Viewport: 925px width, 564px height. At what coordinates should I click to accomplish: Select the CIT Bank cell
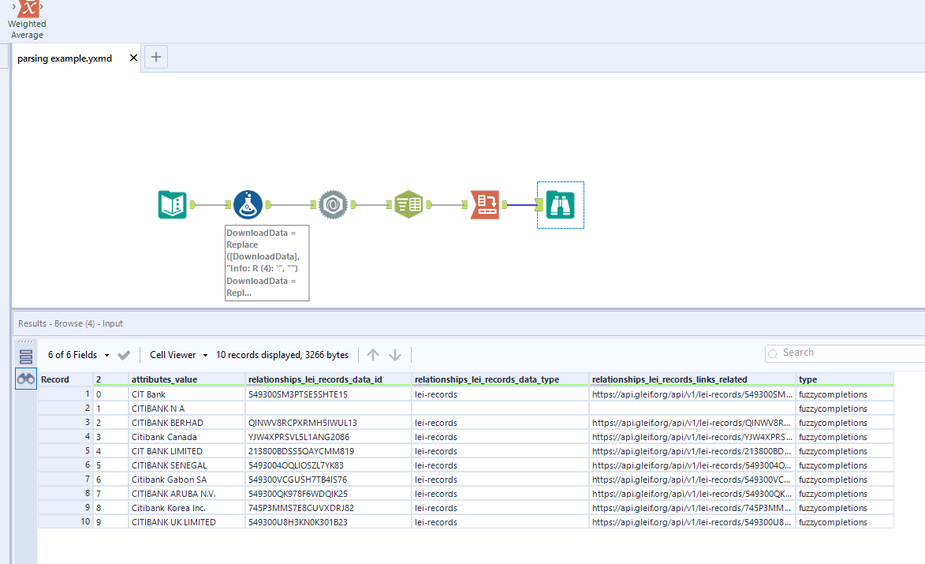(x=186, y=394)
